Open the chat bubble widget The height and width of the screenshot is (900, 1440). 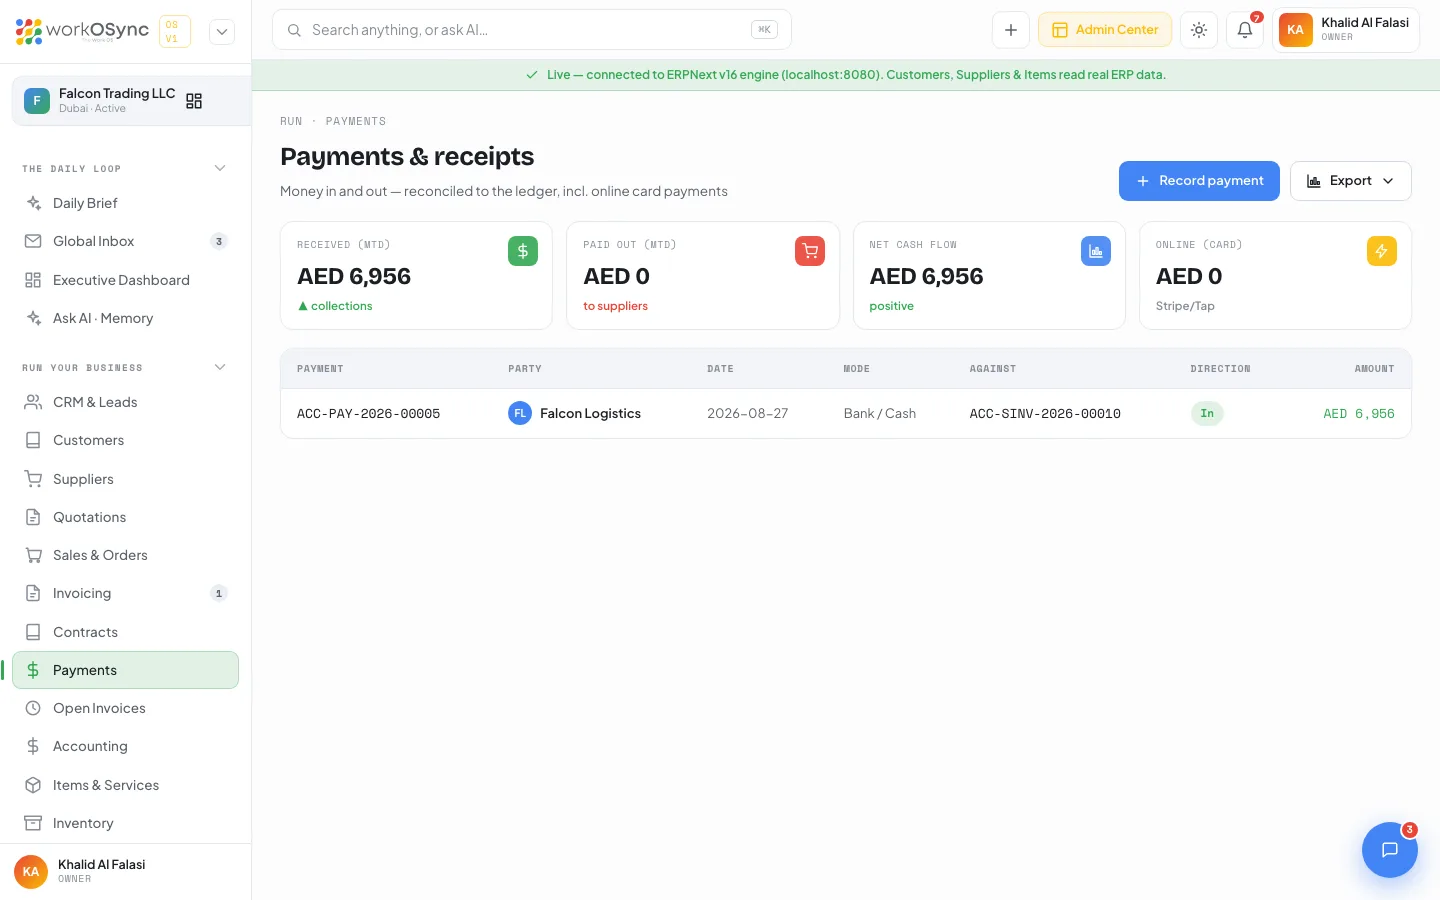tap(1390, 850)
